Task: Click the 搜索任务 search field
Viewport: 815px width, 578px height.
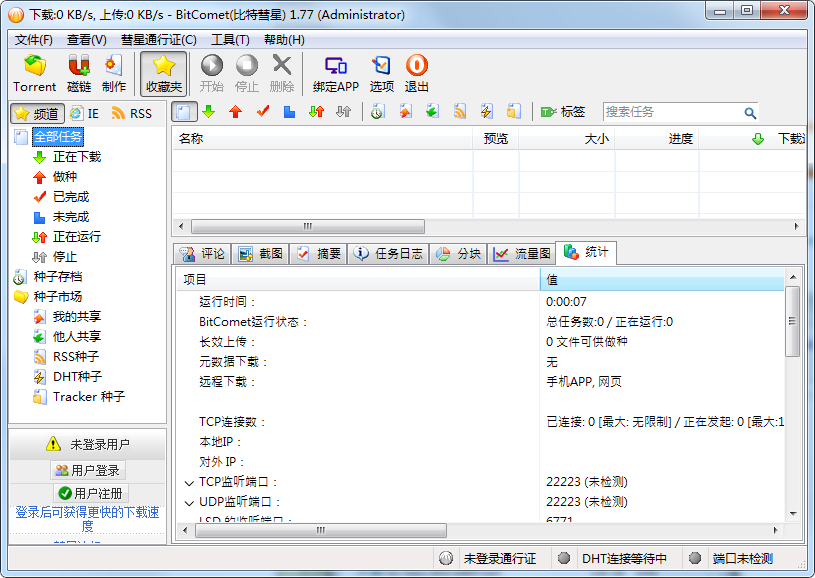Action: pyautogui.click(x=670, y=112)
